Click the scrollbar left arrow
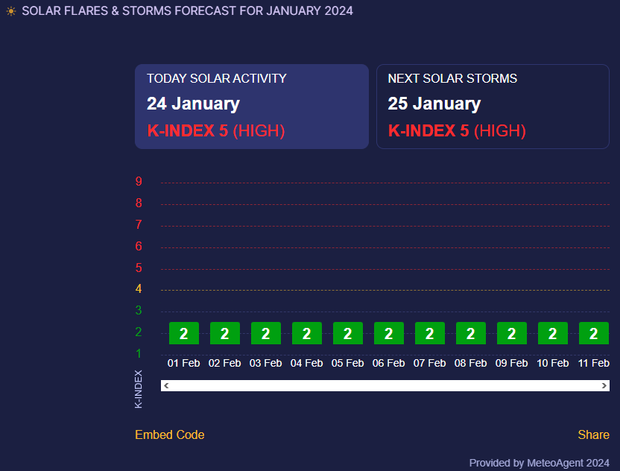Image resolution: width=620 pixels, height=471 pixels. pos(166,385)
